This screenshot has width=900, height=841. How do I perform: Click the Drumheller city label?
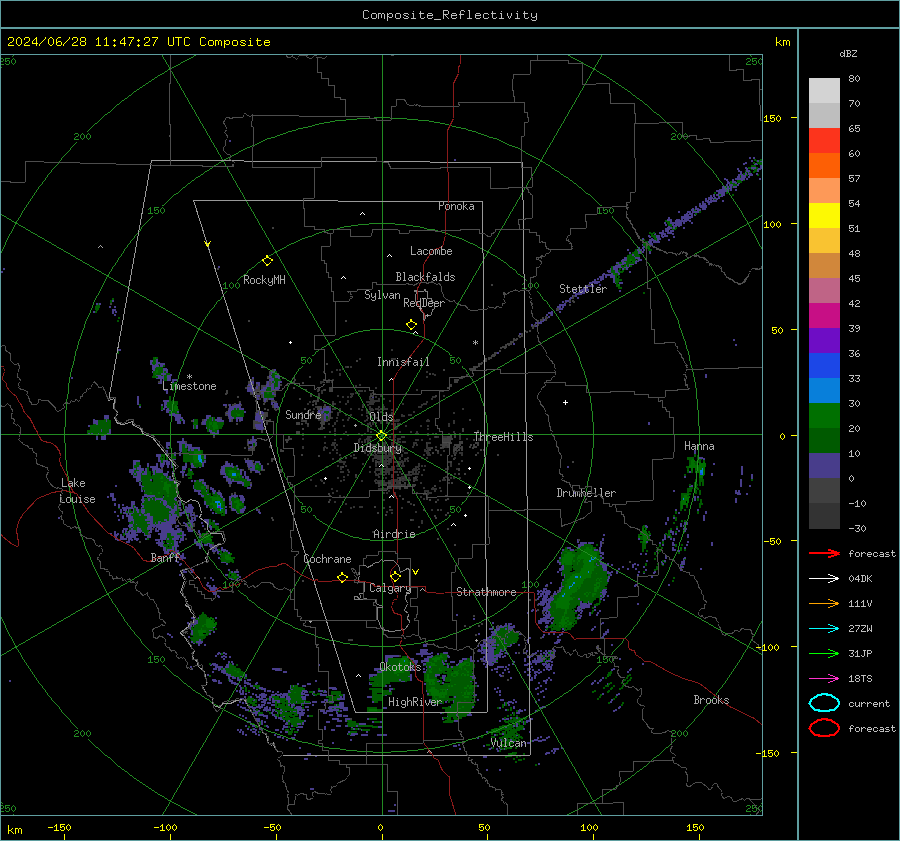(x=586, y=493)
